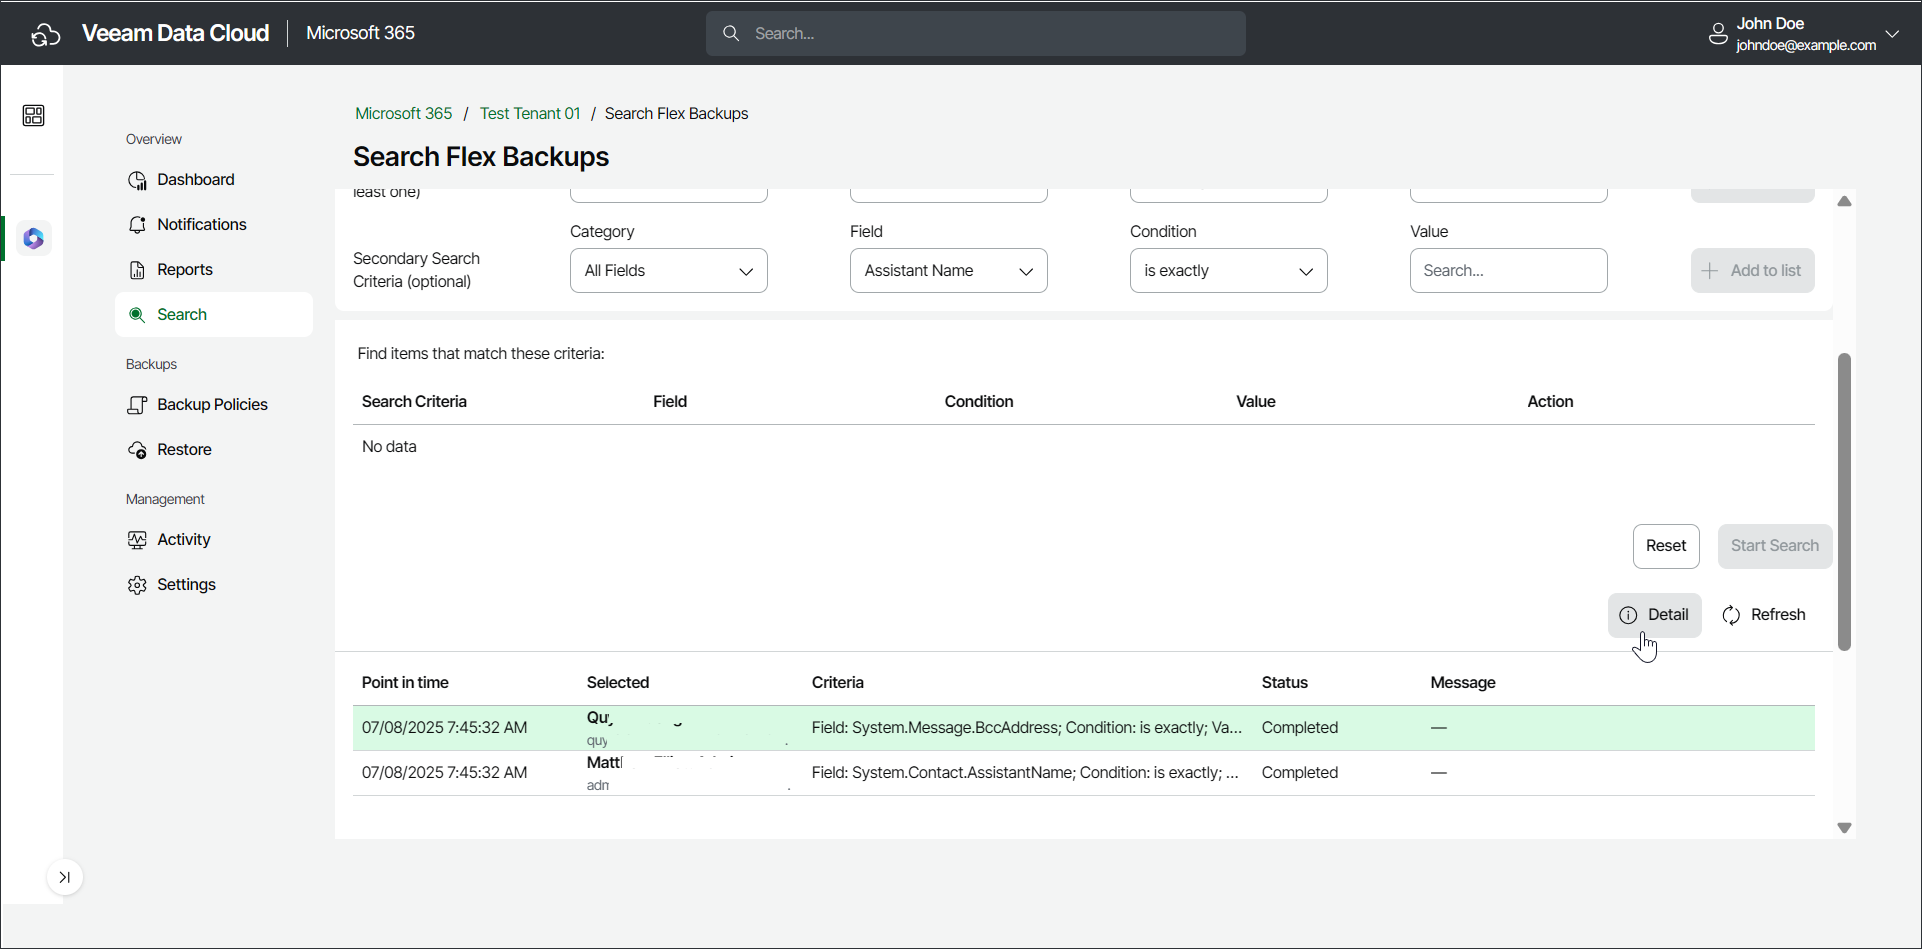
Task: Click the Start Search button
Action: pos(1775,546)
